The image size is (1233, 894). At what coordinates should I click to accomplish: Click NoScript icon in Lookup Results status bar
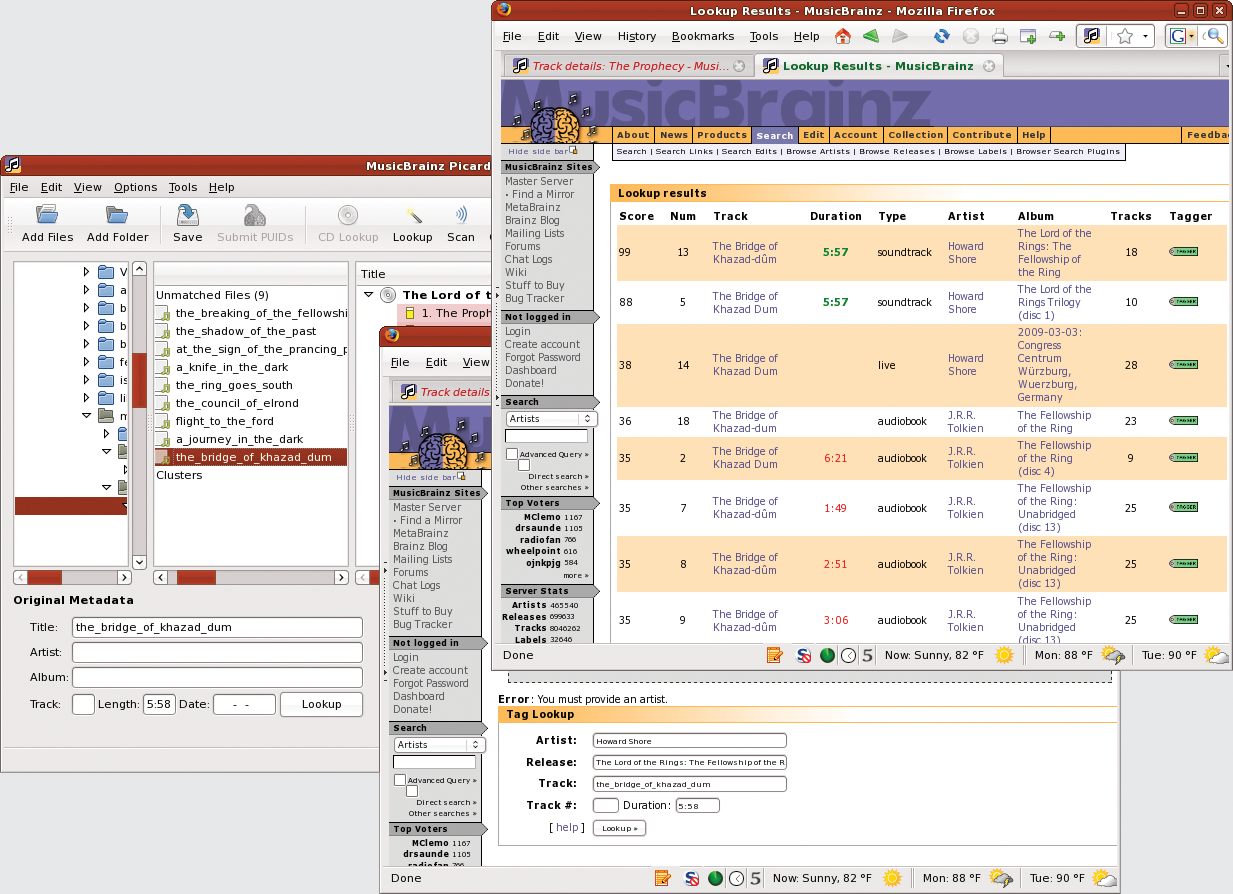[x=803, y=656]
